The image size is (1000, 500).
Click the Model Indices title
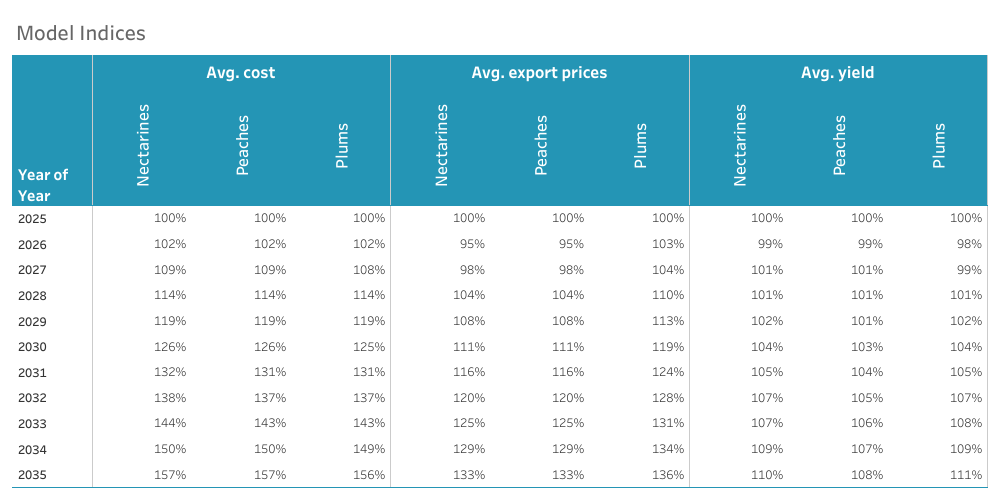point(81,33)
